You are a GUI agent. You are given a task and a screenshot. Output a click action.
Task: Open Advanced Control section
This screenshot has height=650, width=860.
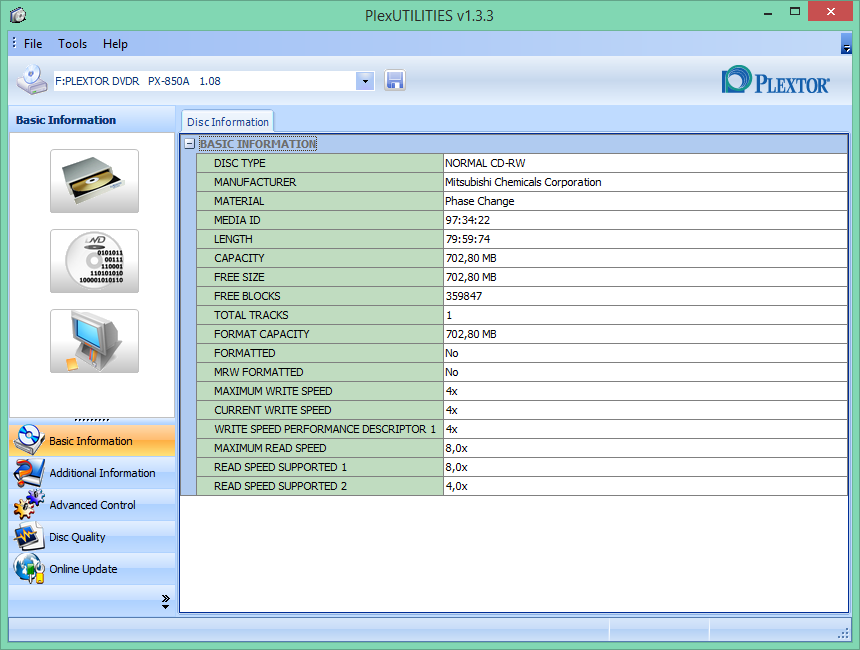click(92, 505)
